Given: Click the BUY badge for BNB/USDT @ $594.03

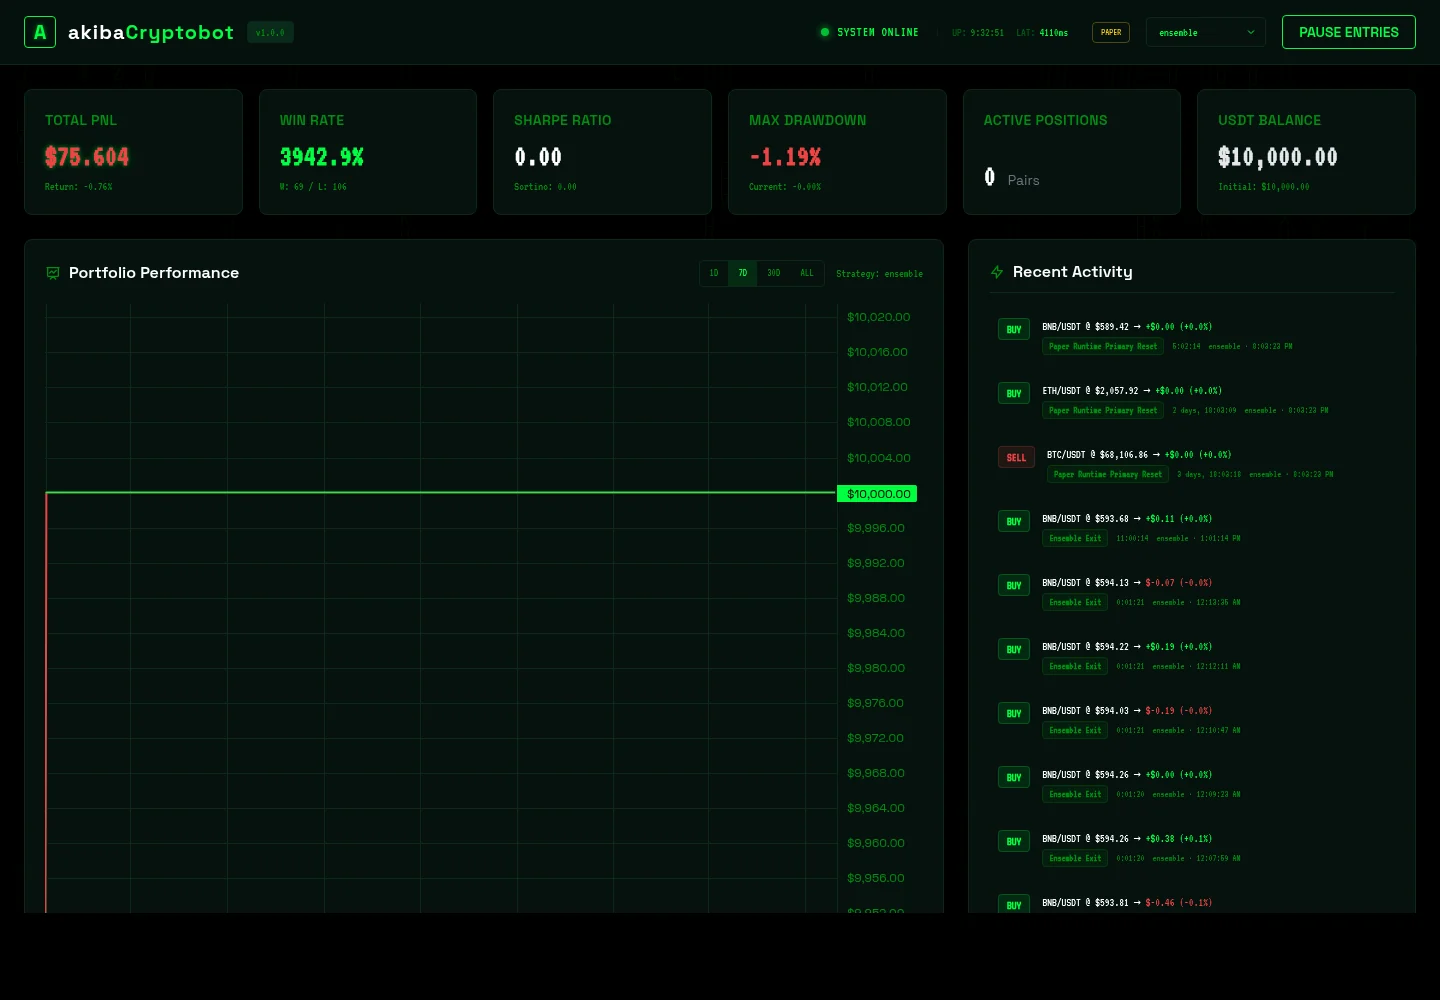Looking at the screenshot, I should [x=1014, y=713].
